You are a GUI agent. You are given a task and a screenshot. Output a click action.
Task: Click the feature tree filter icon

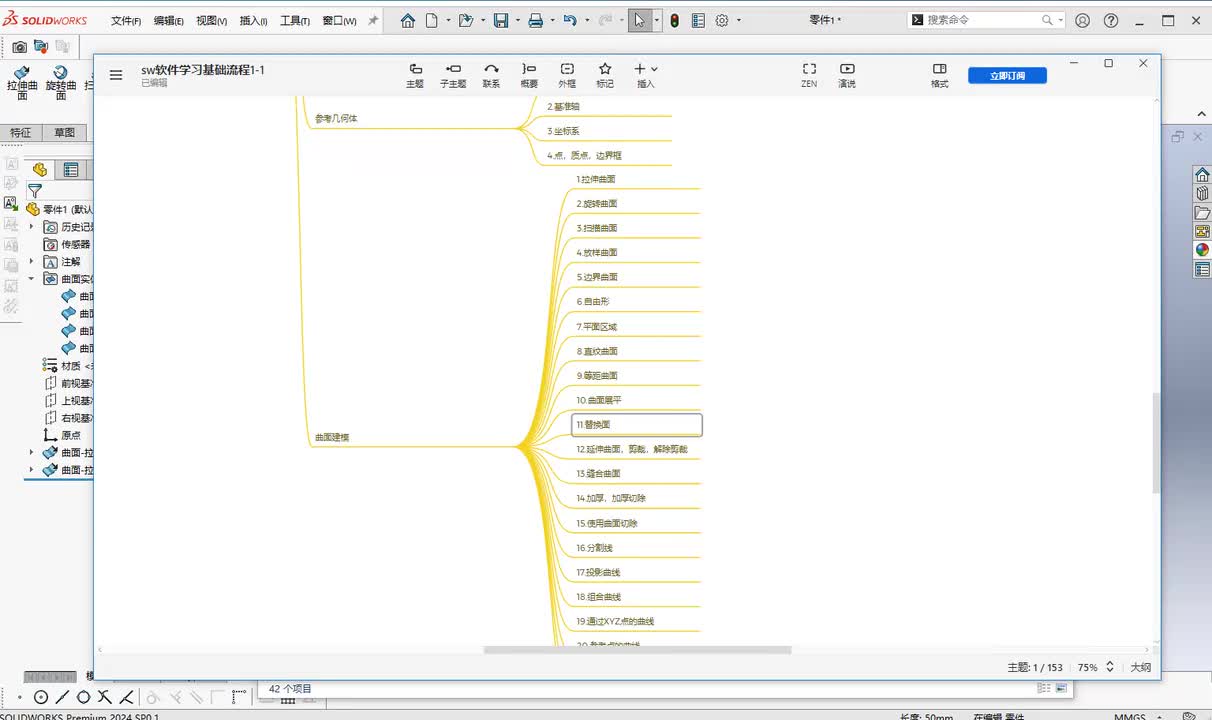point(35,191)
